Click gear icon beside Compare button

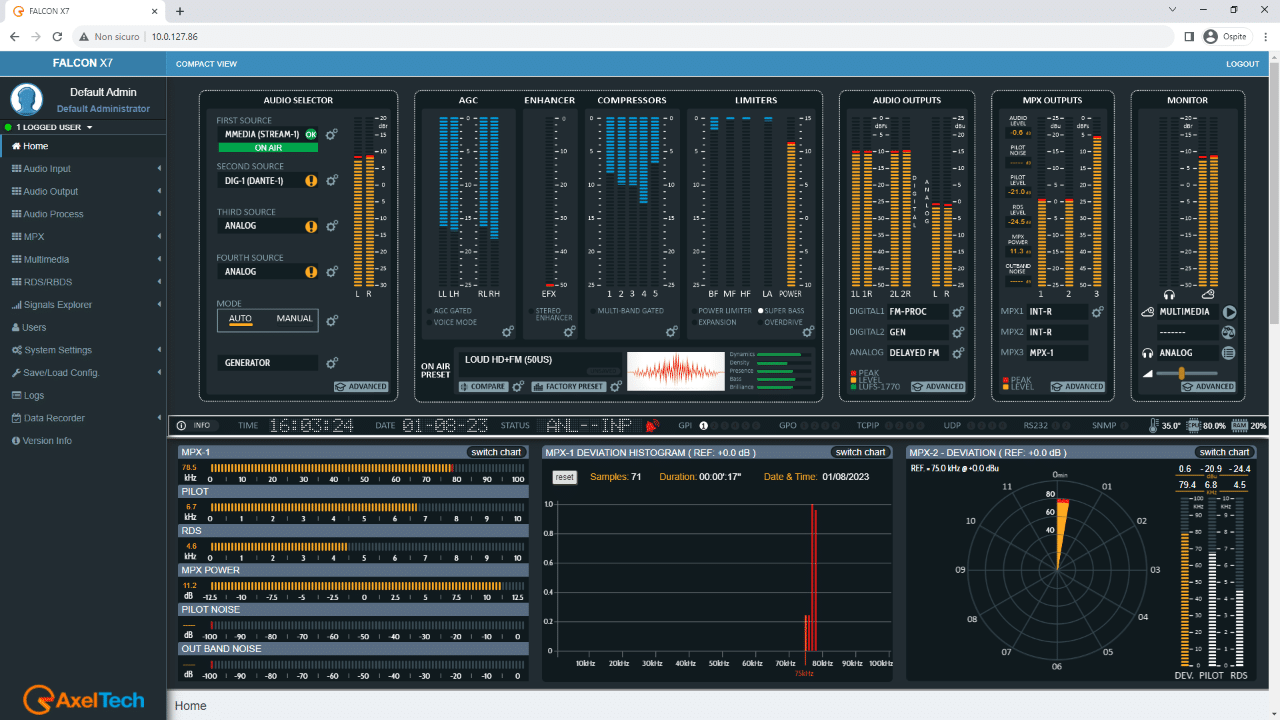point(518,386)
